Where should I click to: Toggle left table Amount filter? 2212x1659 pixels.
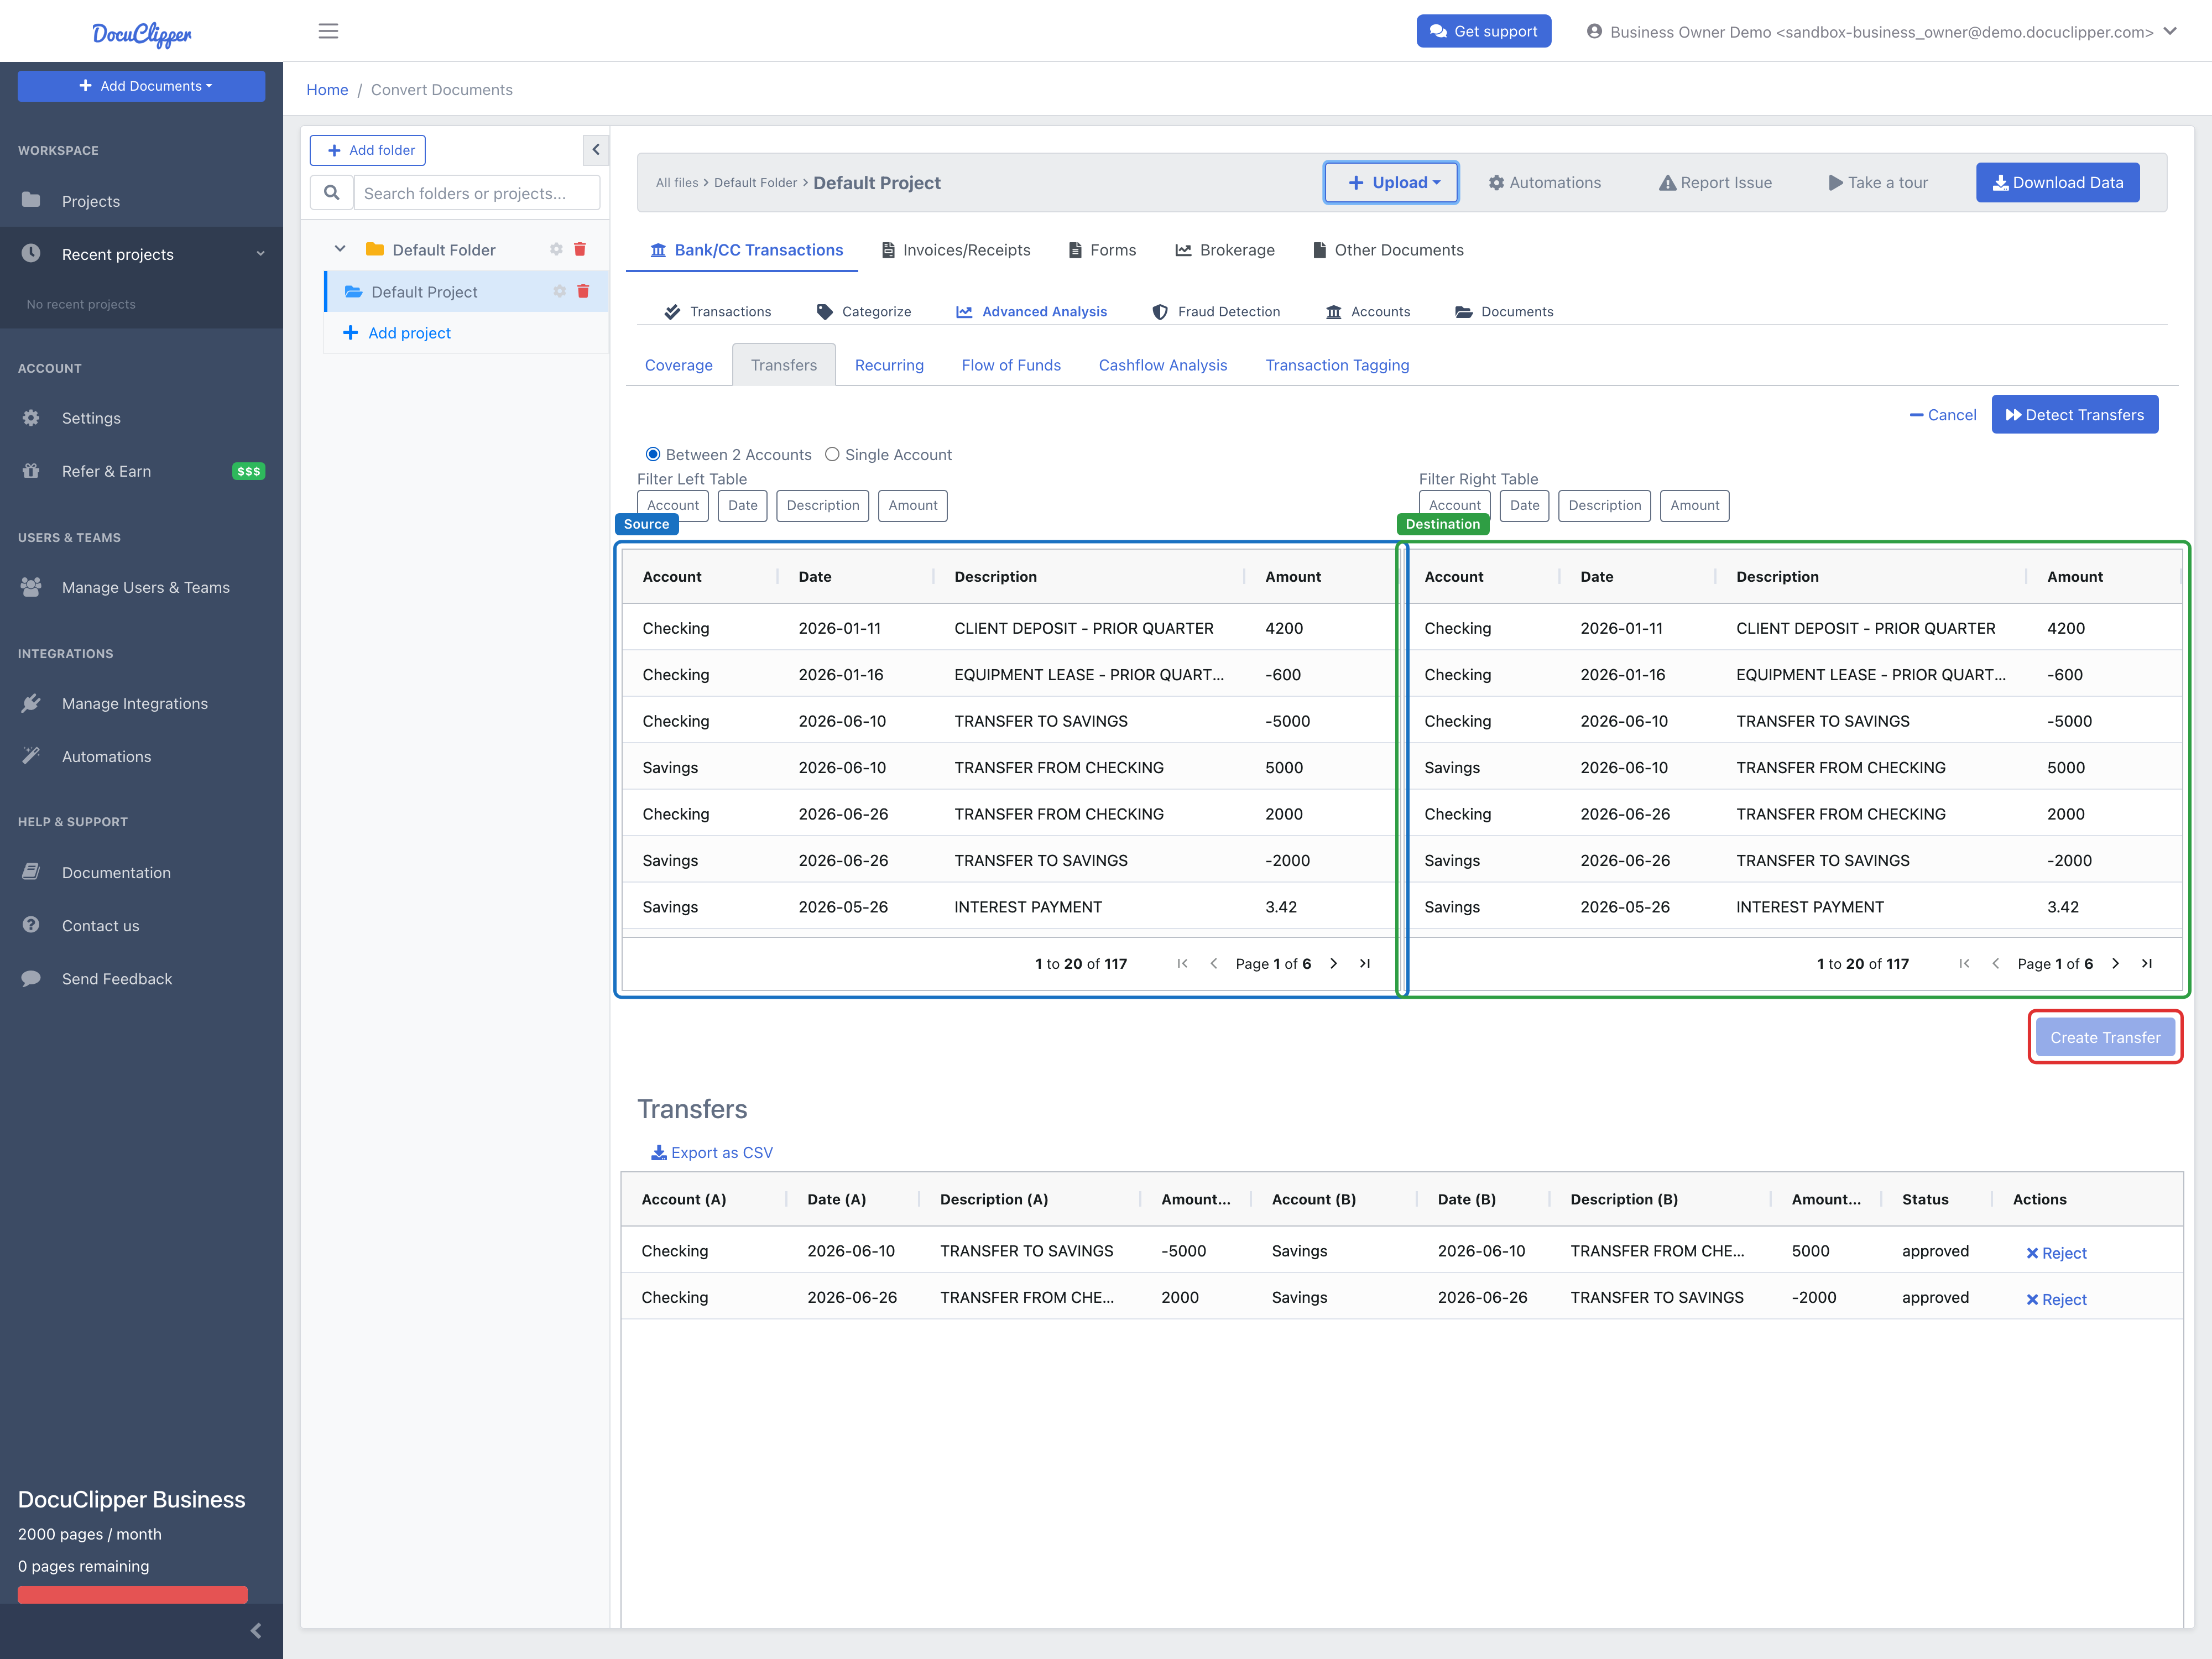(913, 505)
